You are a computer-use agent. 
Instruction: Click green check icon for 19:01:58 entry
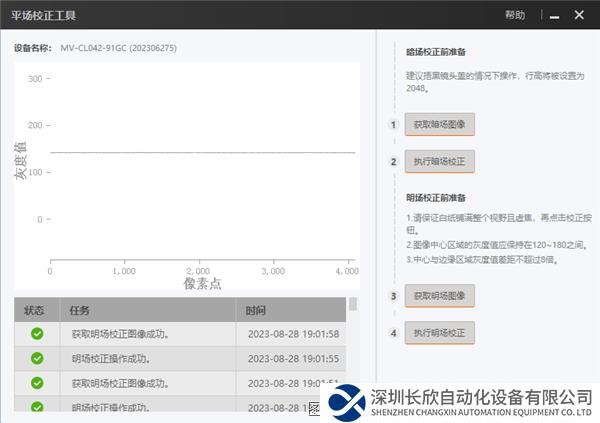pos(37,334)
